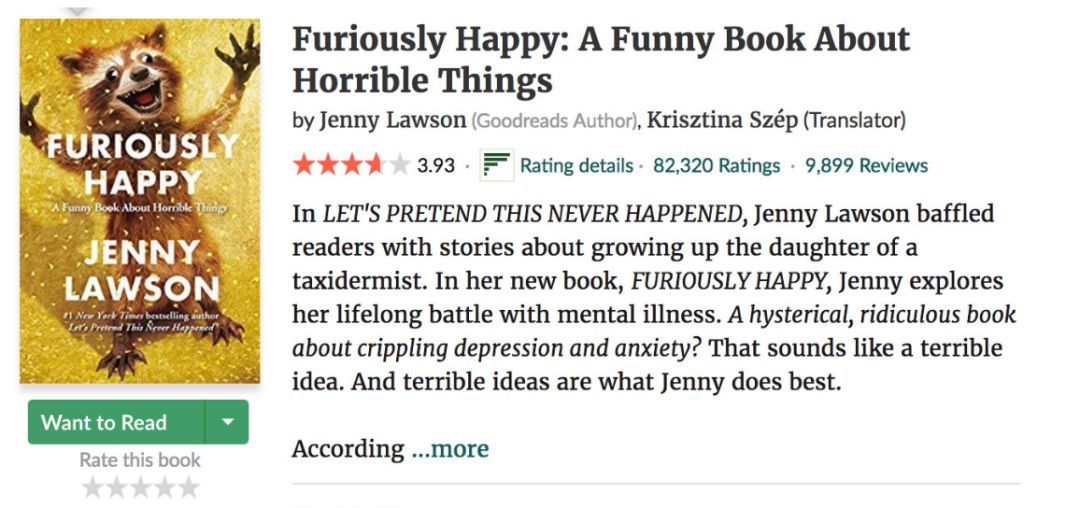Visit author Jenny Lawson's page
The image size is (1080, 508).
(392, 121)
